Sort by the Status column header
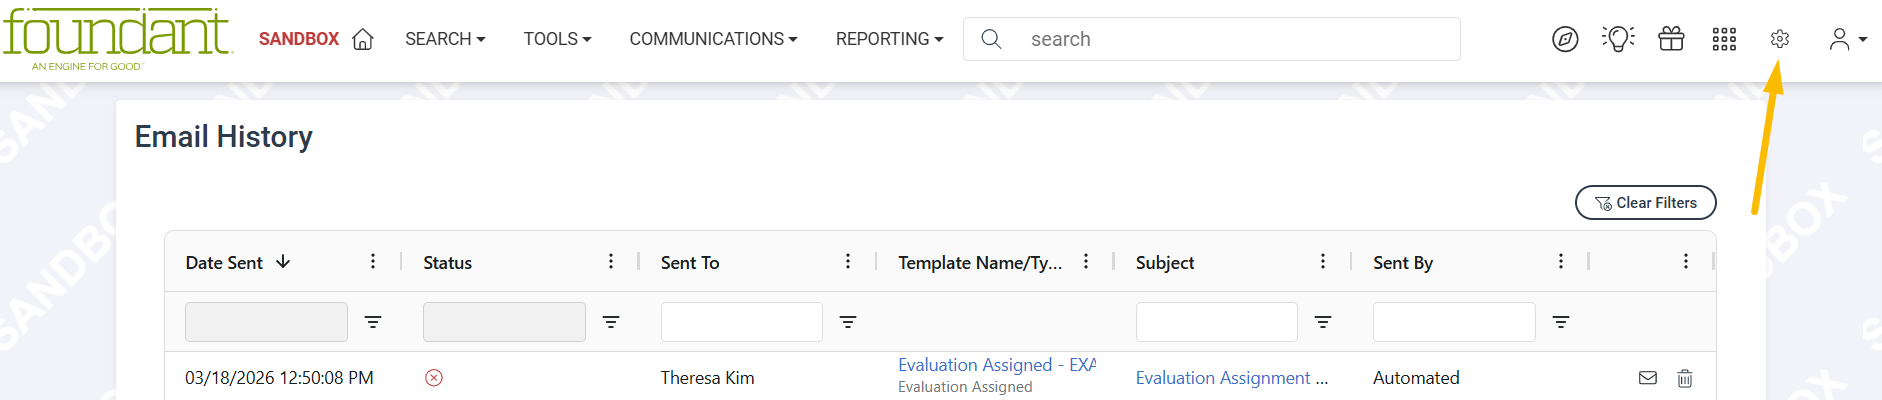The height and width of the screenshot is (400, 1882). [x=447, y=262]
